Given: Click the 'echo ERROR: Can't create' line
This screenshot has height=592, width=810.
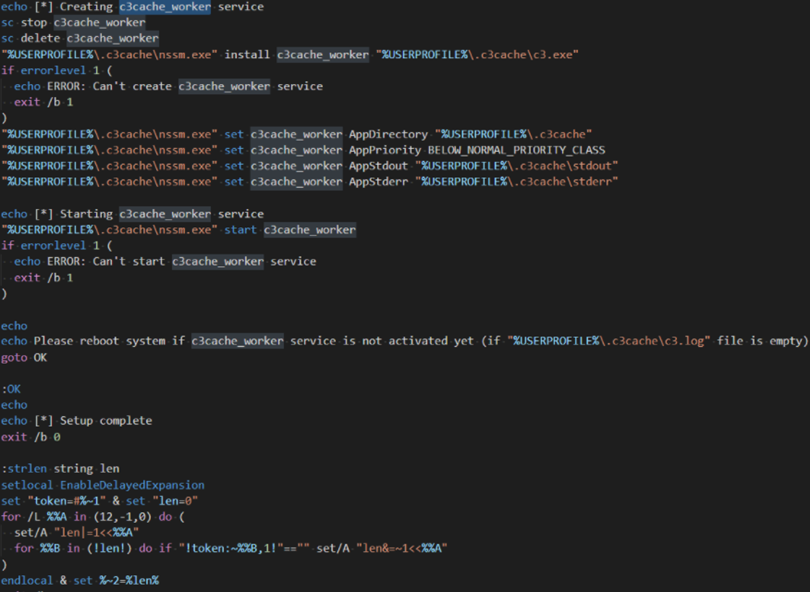Looking at the screenshot, I should click(168, 86).
